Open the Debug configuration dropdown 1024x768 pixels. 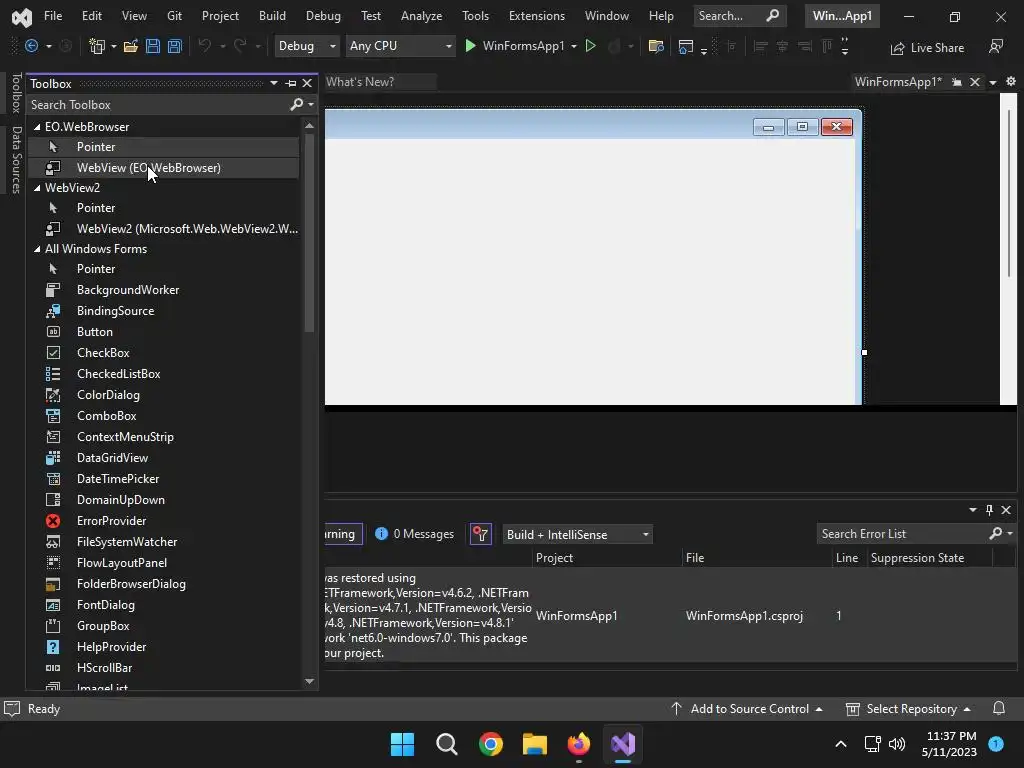pyautogui.click(x=306, y=46)
